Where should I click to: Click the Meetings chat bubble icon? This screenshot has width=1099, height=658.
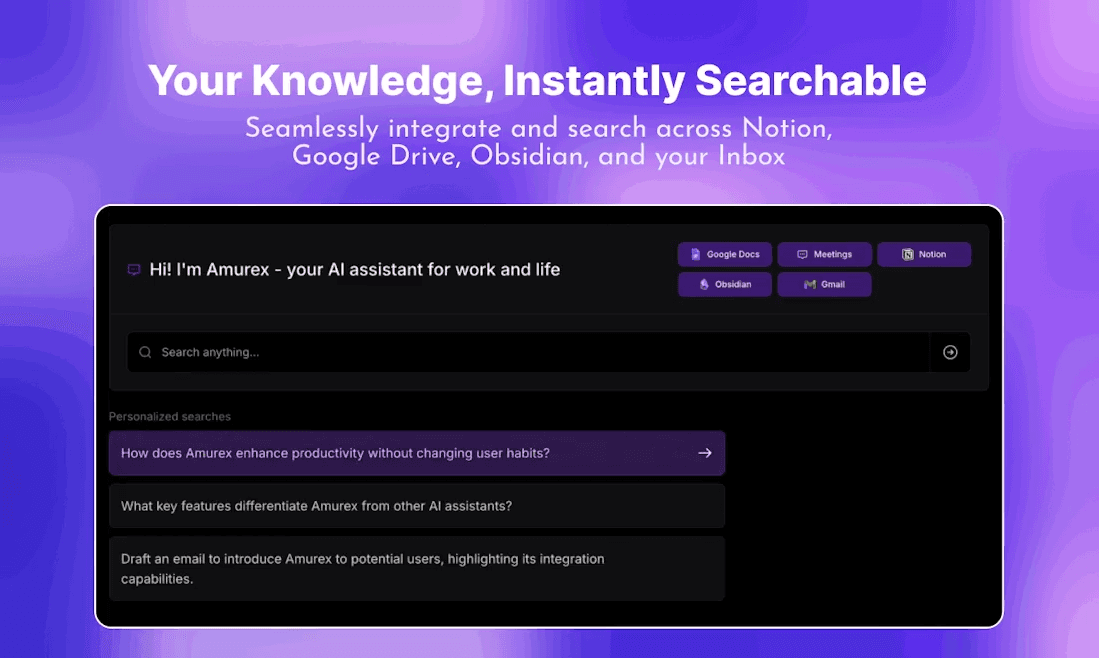[x=802, y=255]
